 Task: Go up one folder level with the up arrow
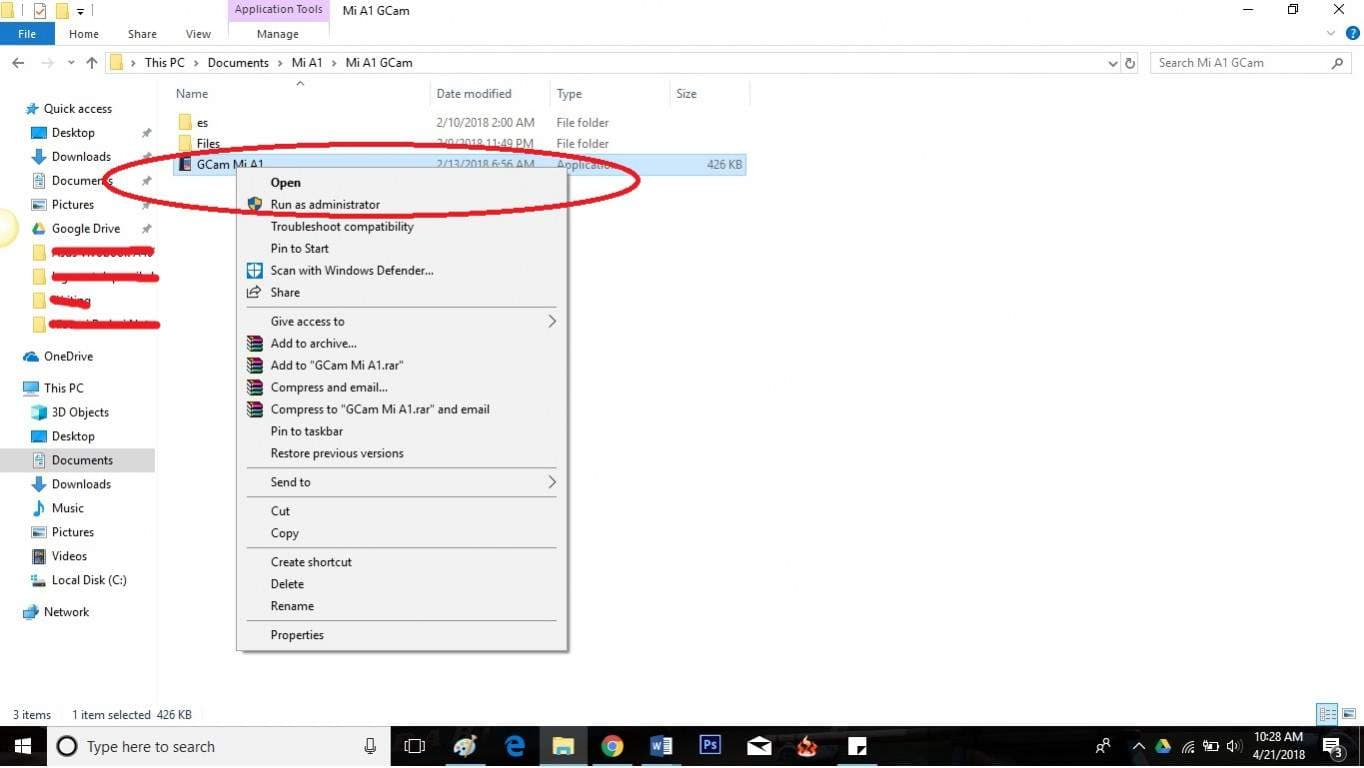pyautogui.click(x=92, y=63)
